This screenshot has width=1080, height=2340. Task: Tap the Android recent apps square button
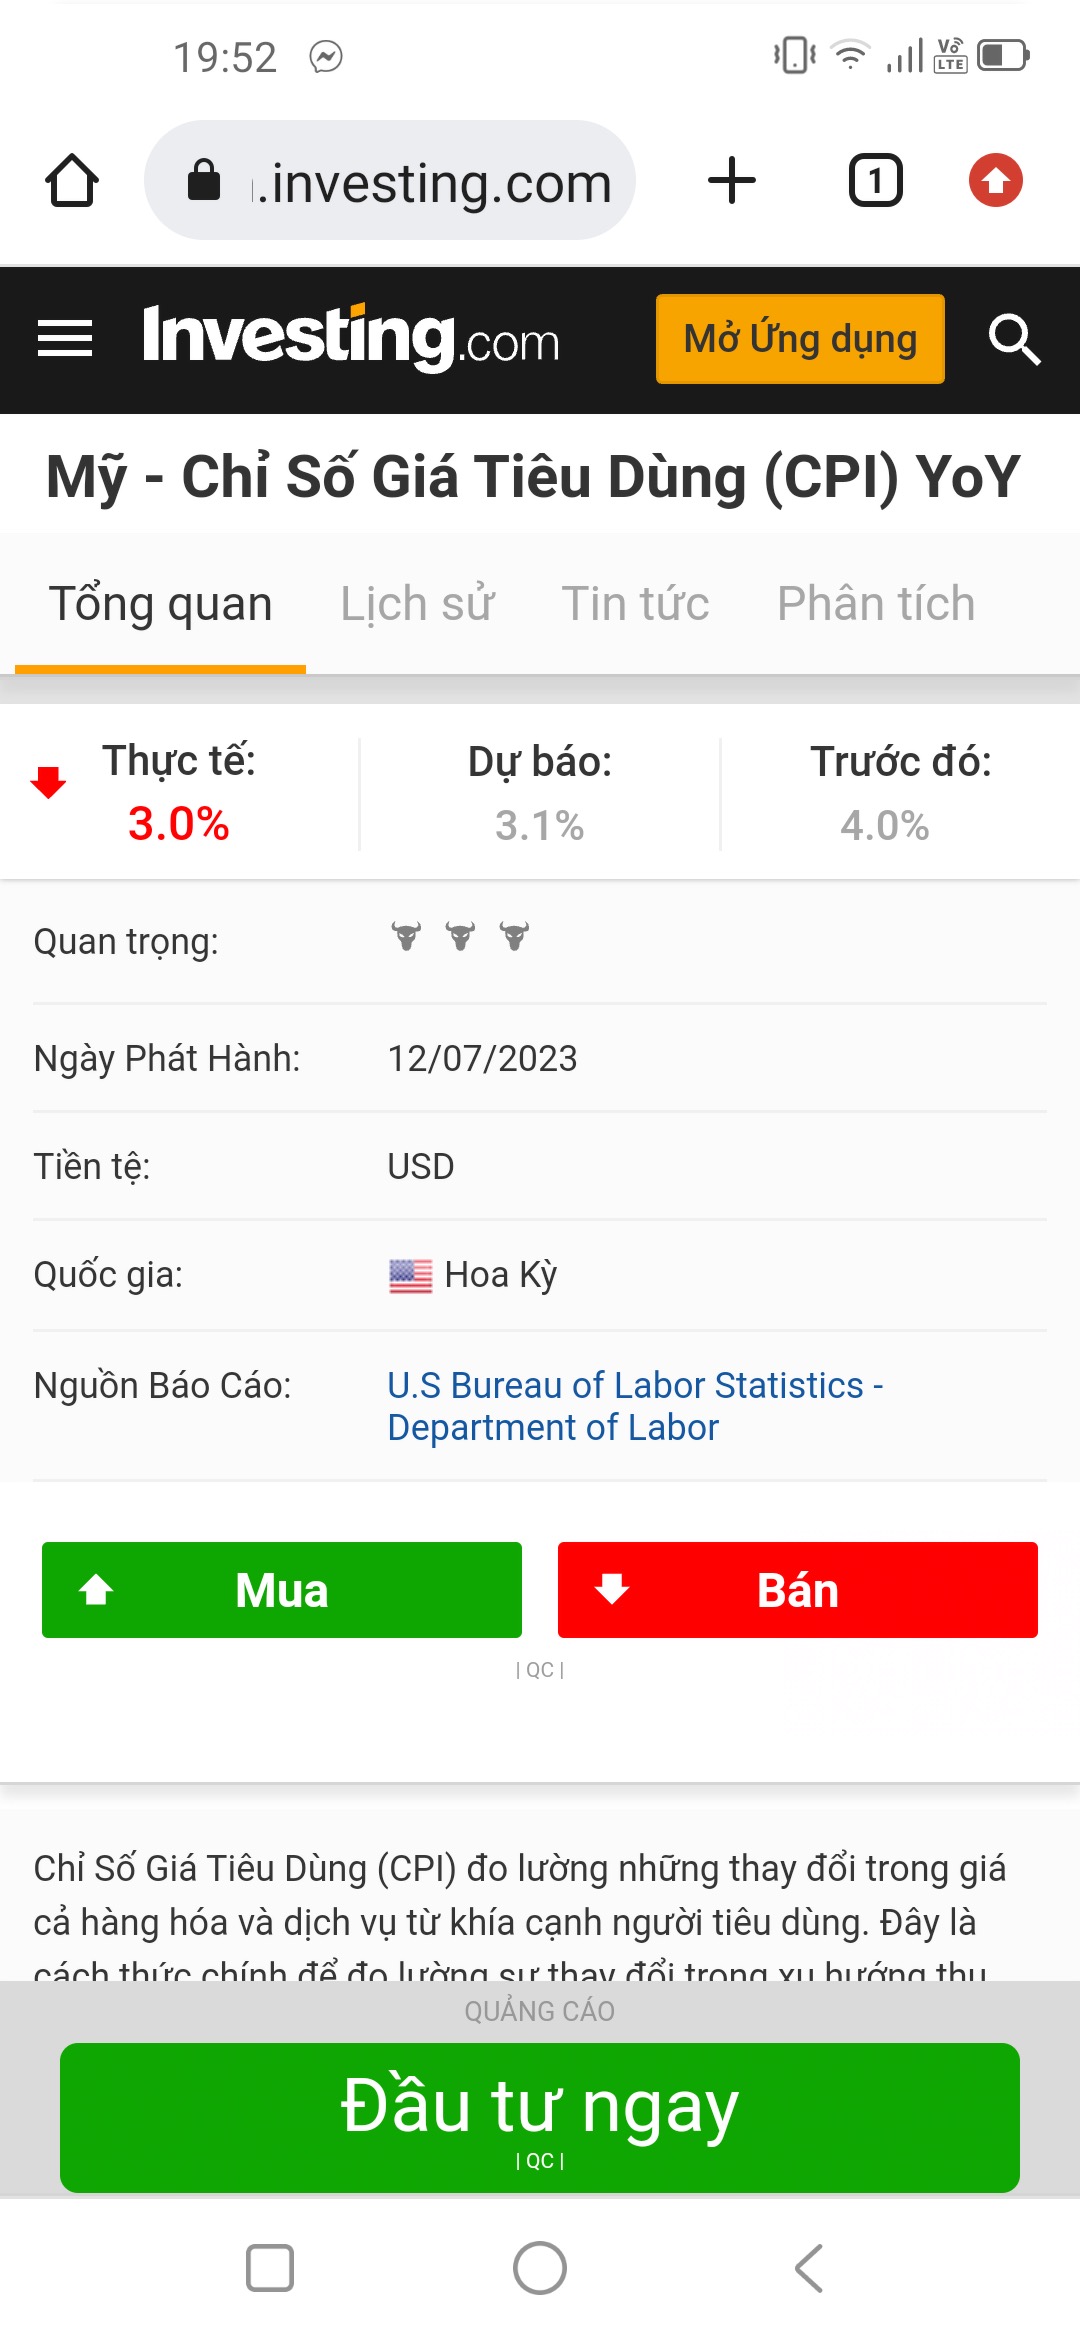click(x=270, y=2267)
